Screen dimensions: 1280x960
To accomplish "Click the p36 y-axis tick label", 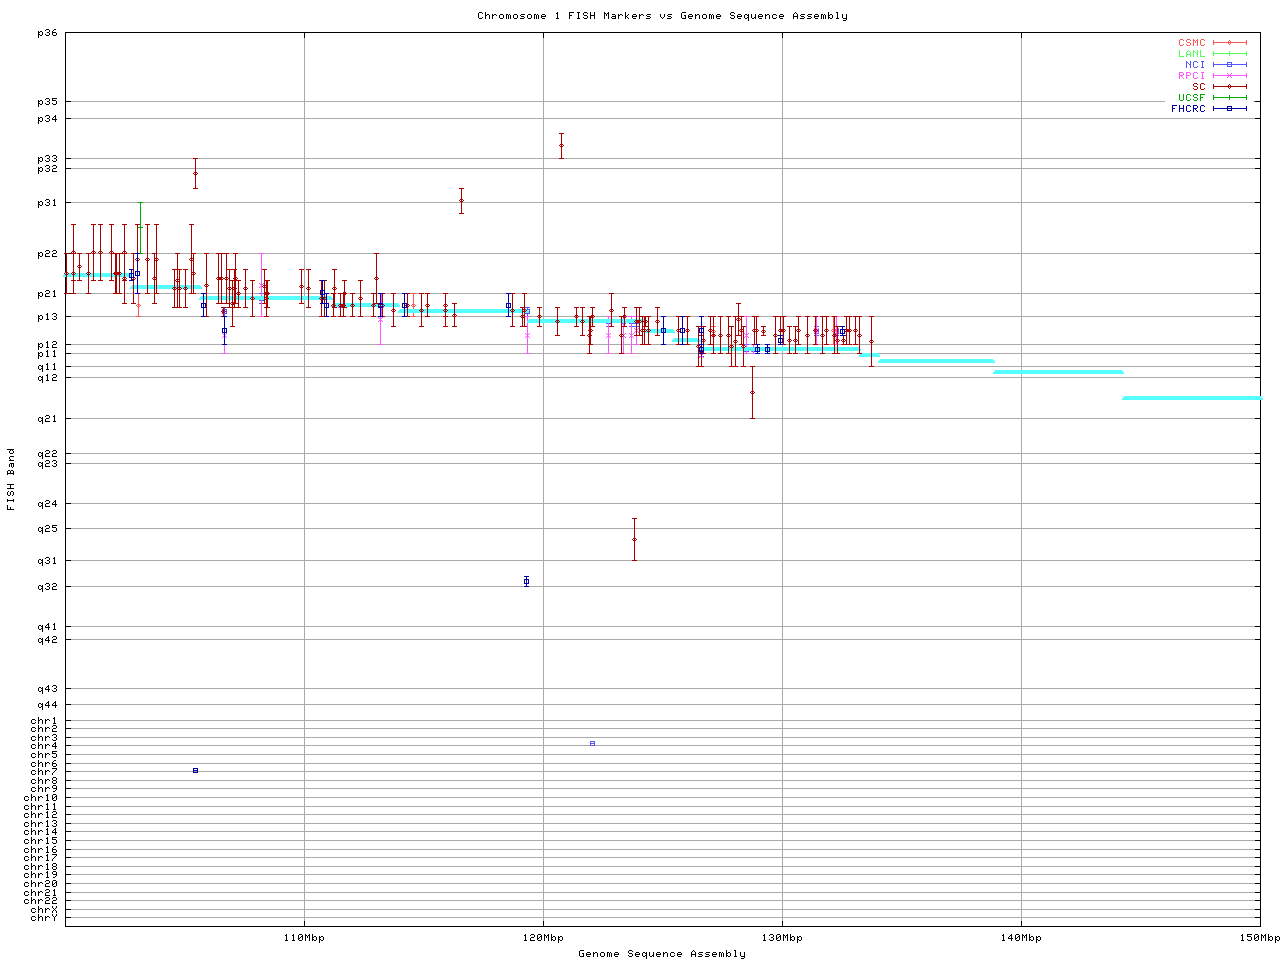I will 47,33.
